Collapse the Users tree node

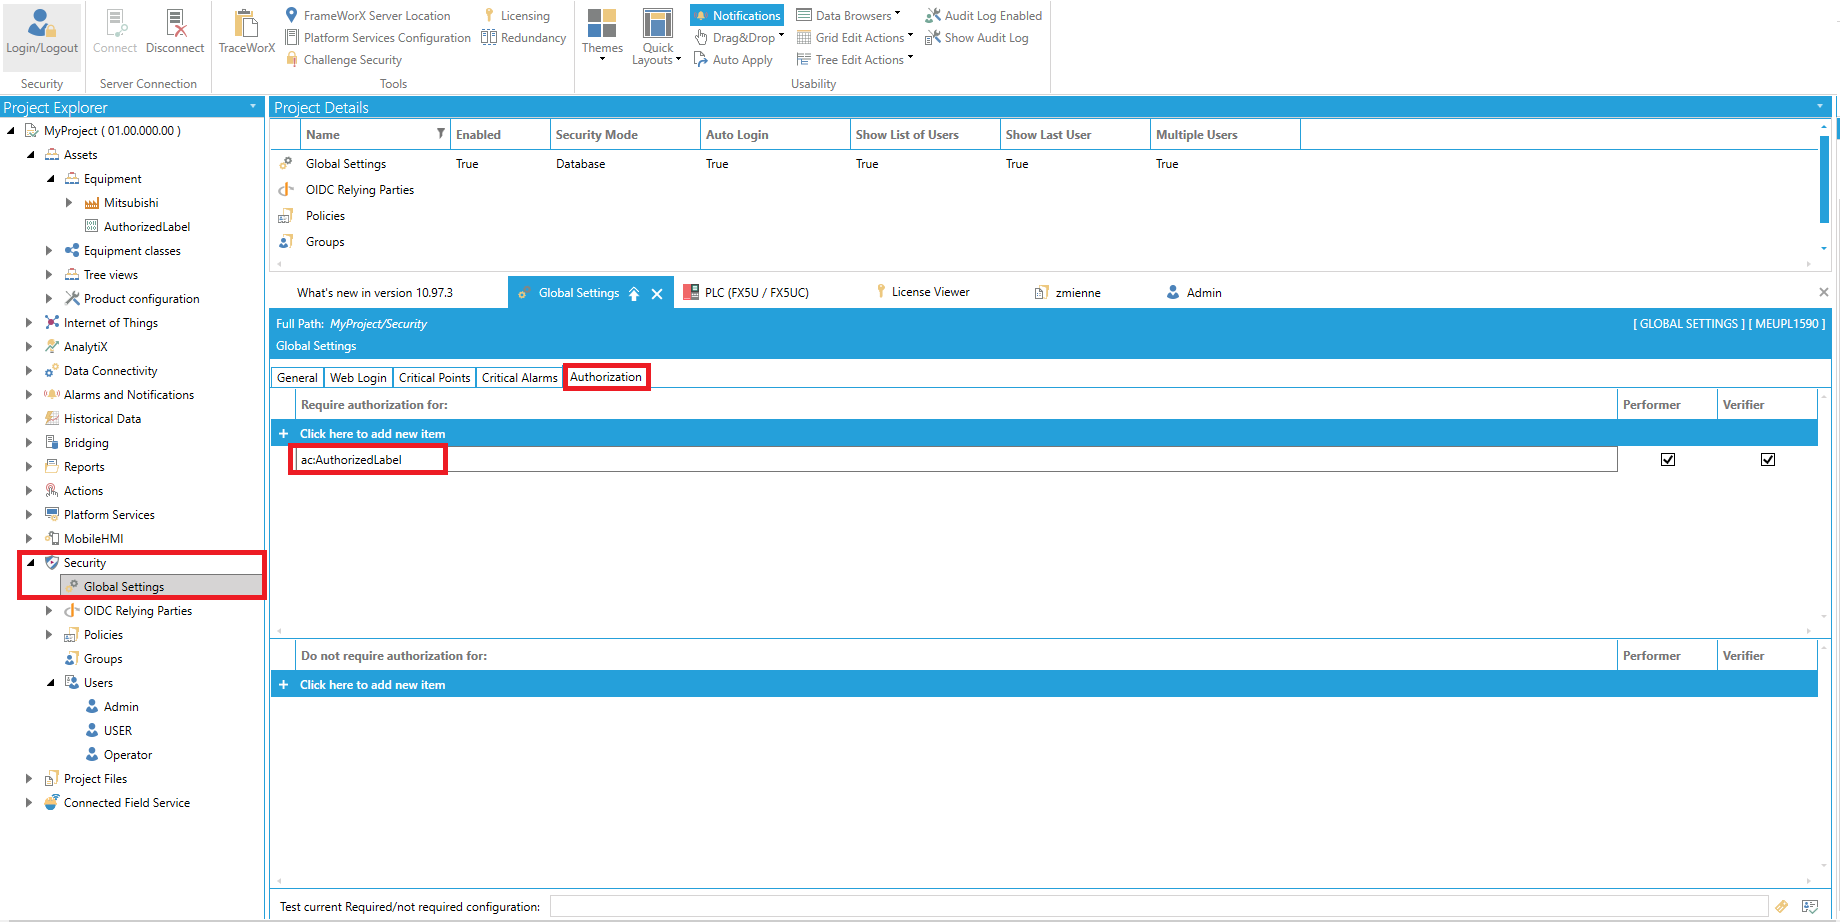pos(50,683)
